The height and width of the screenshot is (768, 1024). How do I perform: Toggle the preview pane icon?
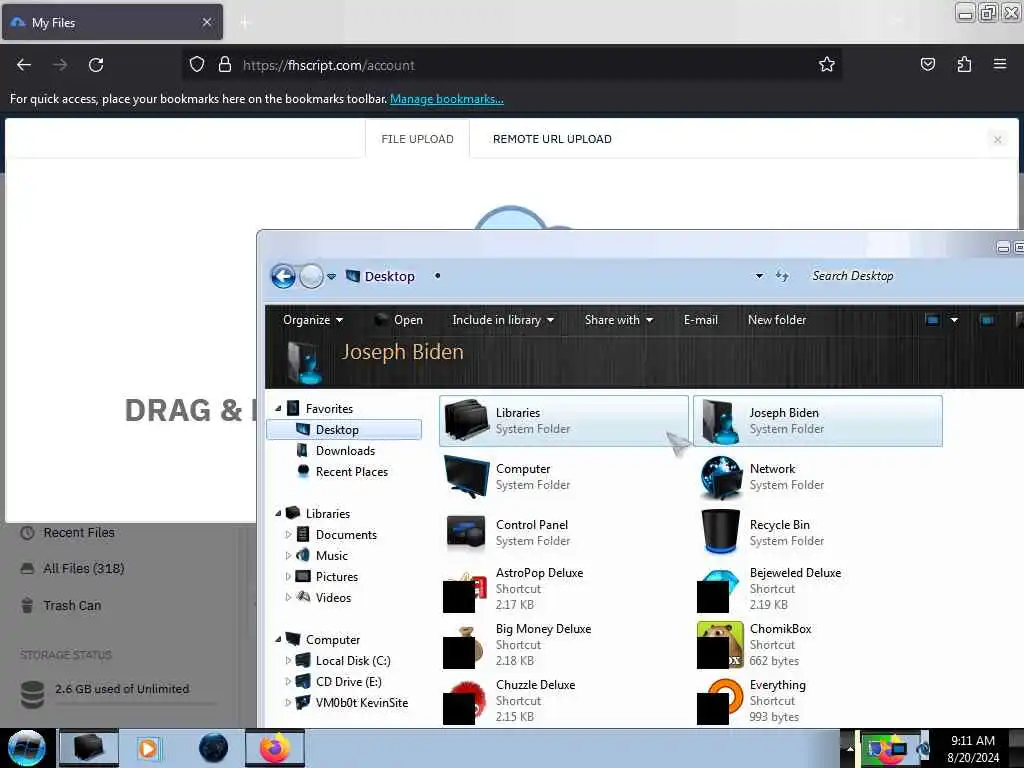pos(987,320)
